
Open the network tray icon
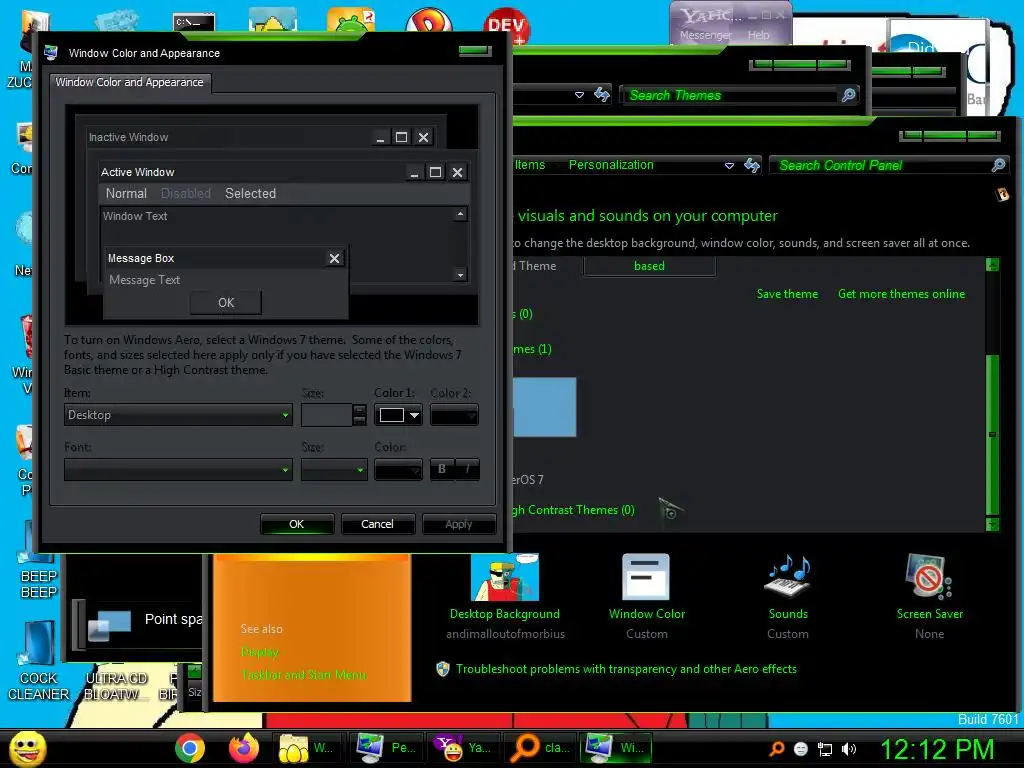pyautogui.click(x=825, y=749)
